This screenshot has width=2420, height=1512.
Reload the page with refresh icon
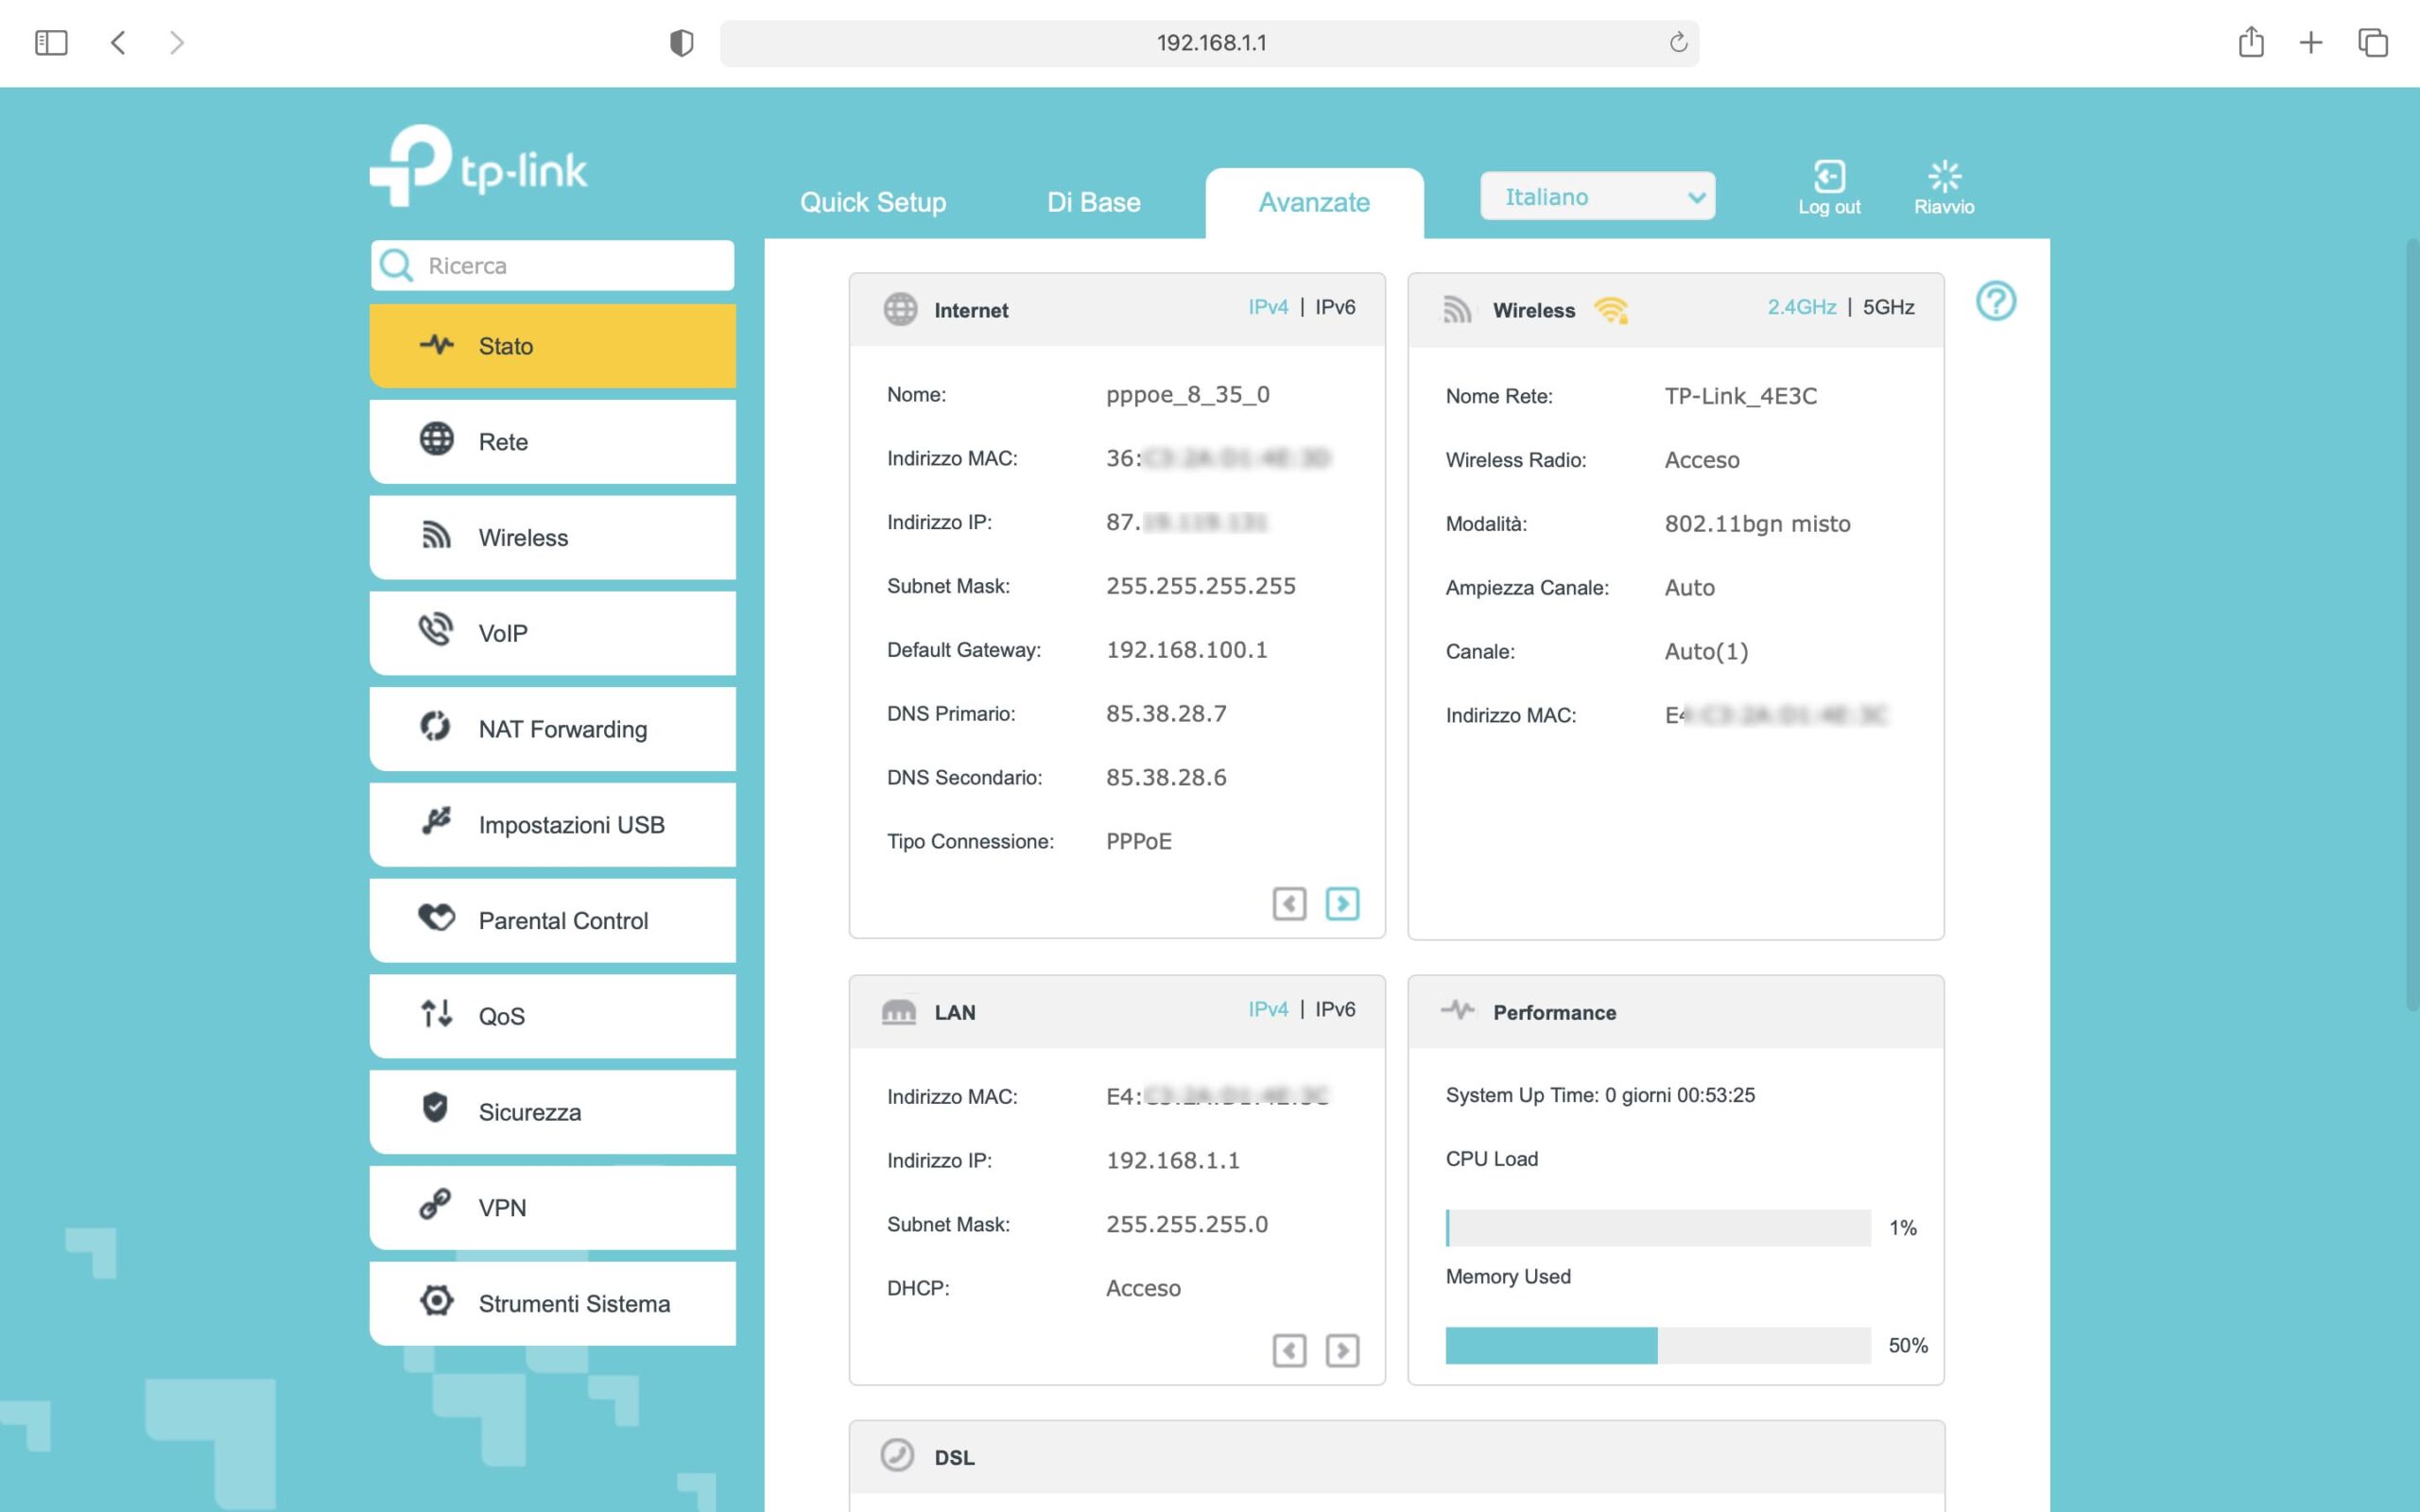click(1677, 42)
